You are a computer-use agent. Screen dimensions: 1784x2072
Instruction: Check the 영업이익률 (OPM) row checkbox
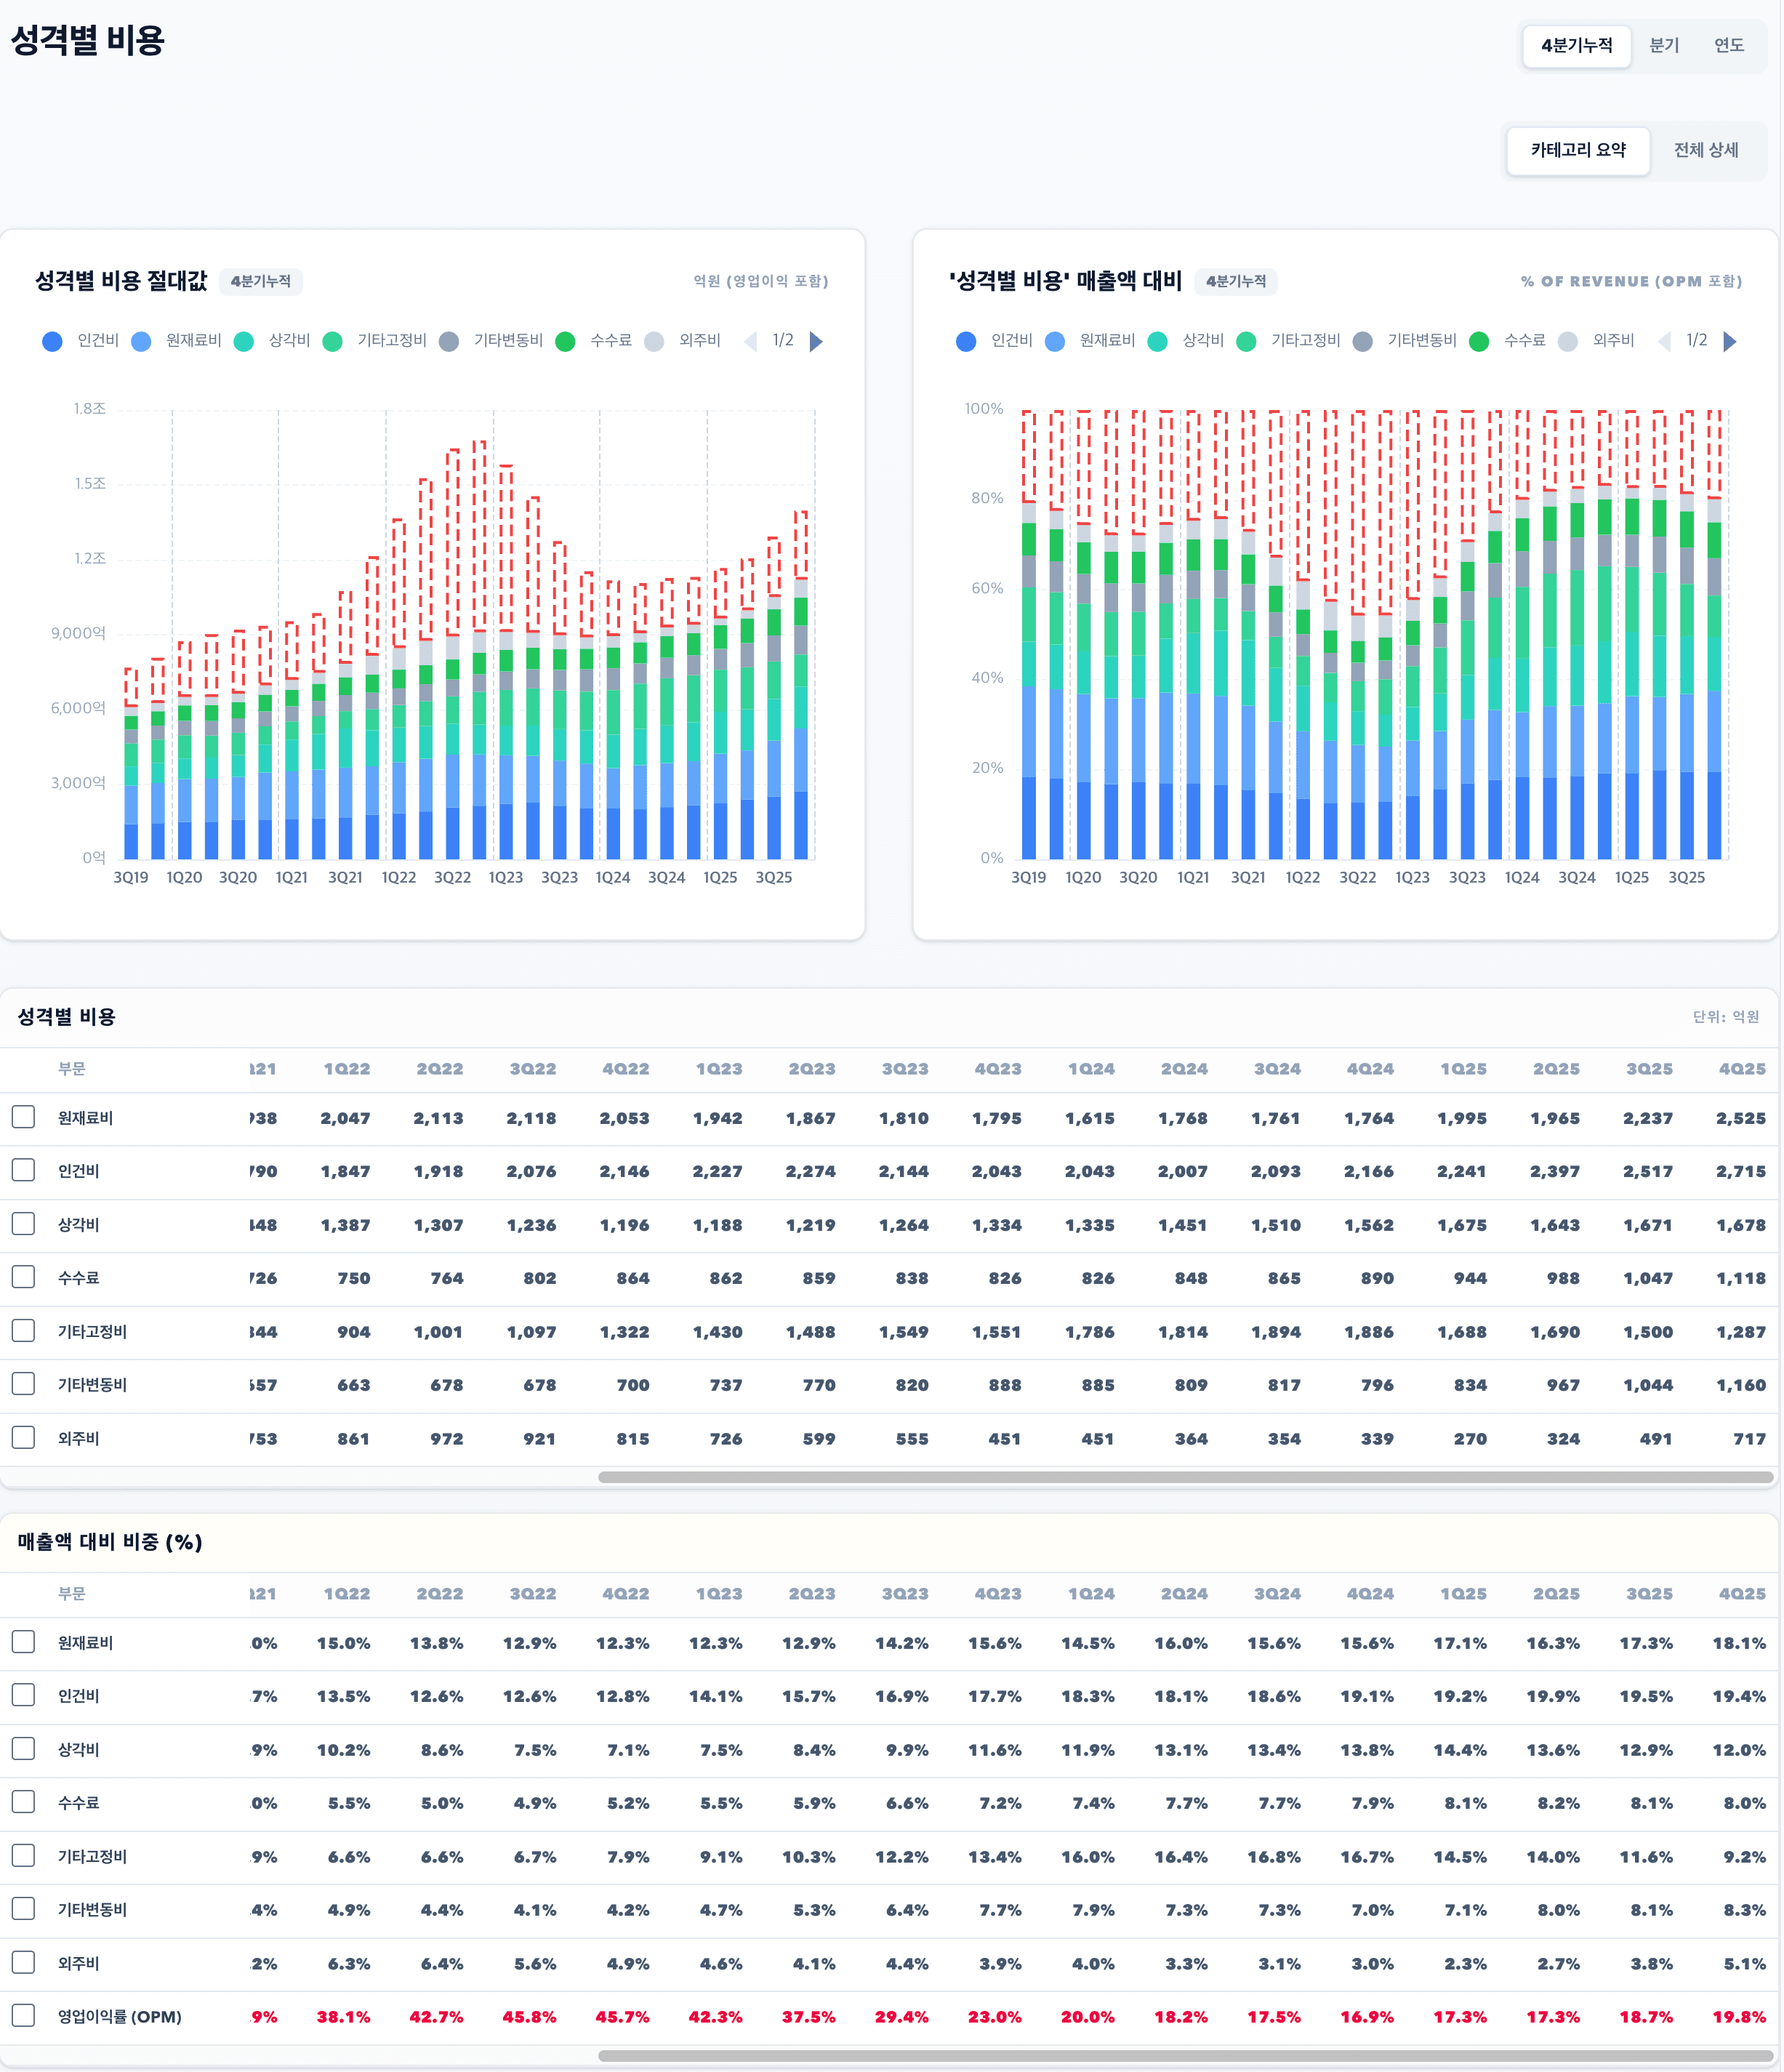tap(23, 2016)
